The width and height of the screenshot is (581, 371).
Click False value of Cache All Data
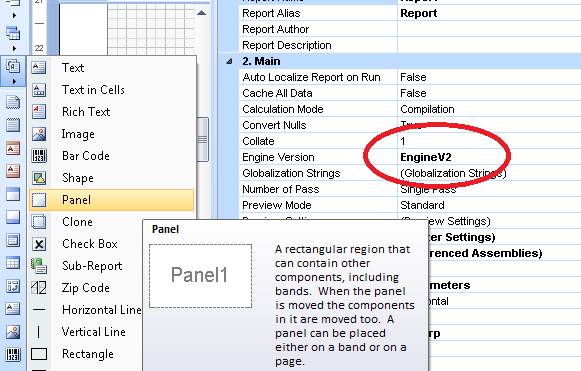point(413,93)
